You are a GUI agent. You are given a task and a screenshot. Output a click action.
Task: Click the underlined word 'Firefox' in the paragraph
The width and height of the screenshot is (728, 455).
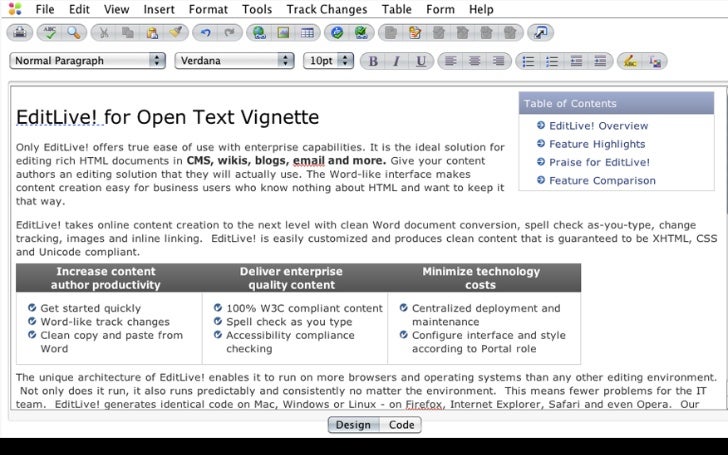423,404
